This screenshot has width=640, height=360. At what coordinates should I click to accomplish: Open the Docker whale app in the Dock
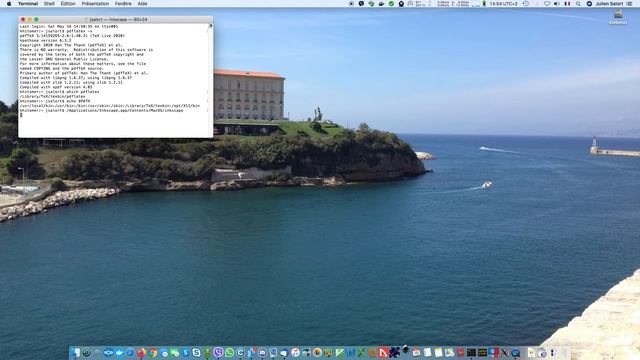[x=120, y=352]
